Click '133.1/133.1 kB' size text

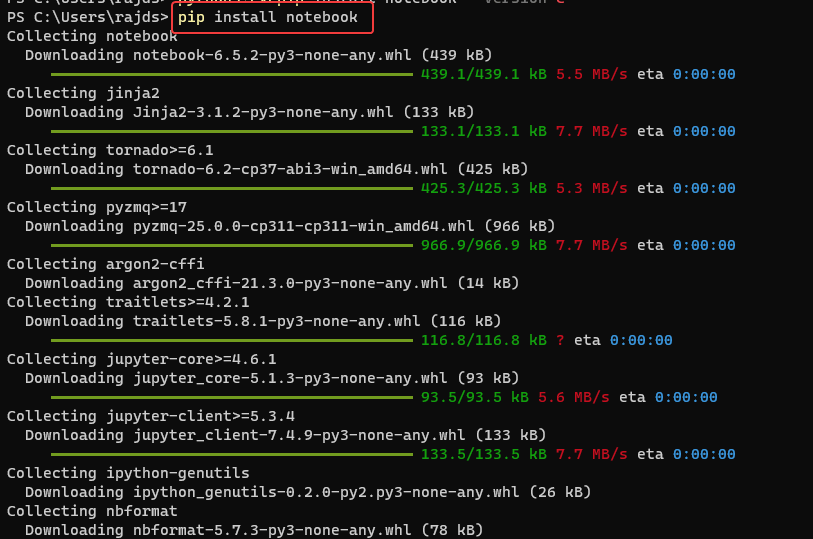coord(483,131)
